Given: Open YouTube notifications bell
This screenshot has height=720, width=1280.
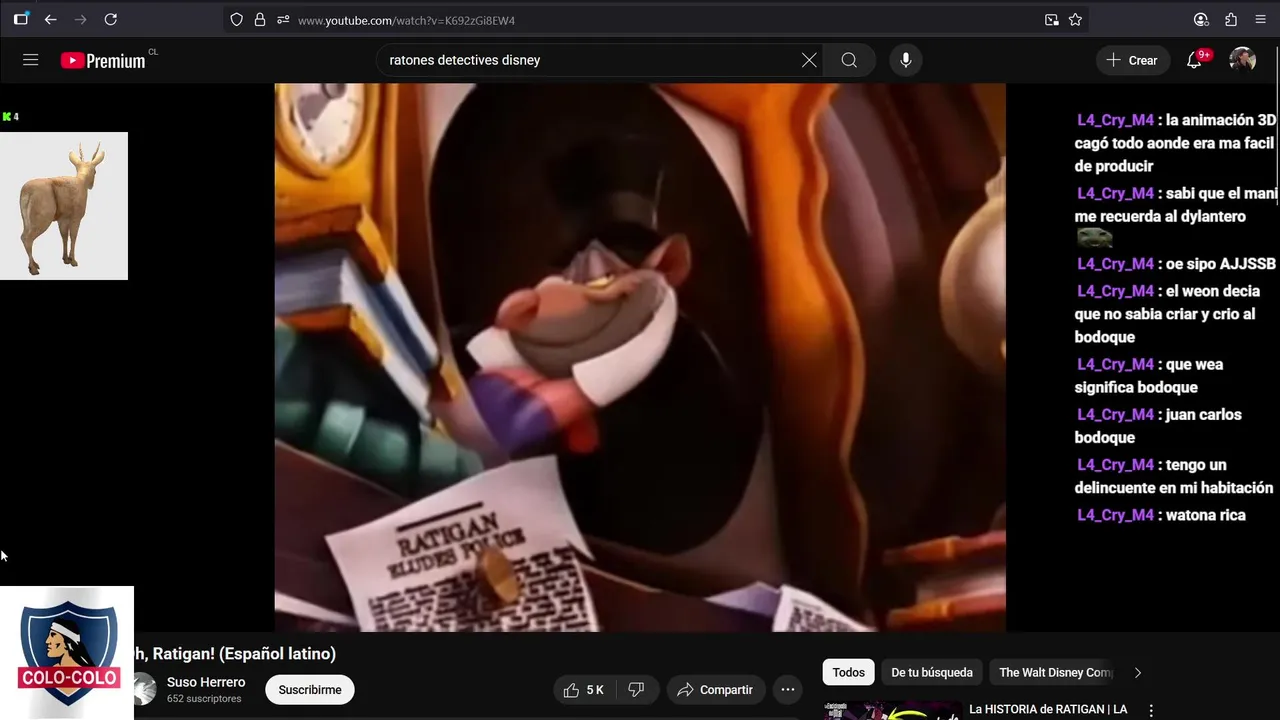Looking at the screenshot, I should (x=1194, y=60).
